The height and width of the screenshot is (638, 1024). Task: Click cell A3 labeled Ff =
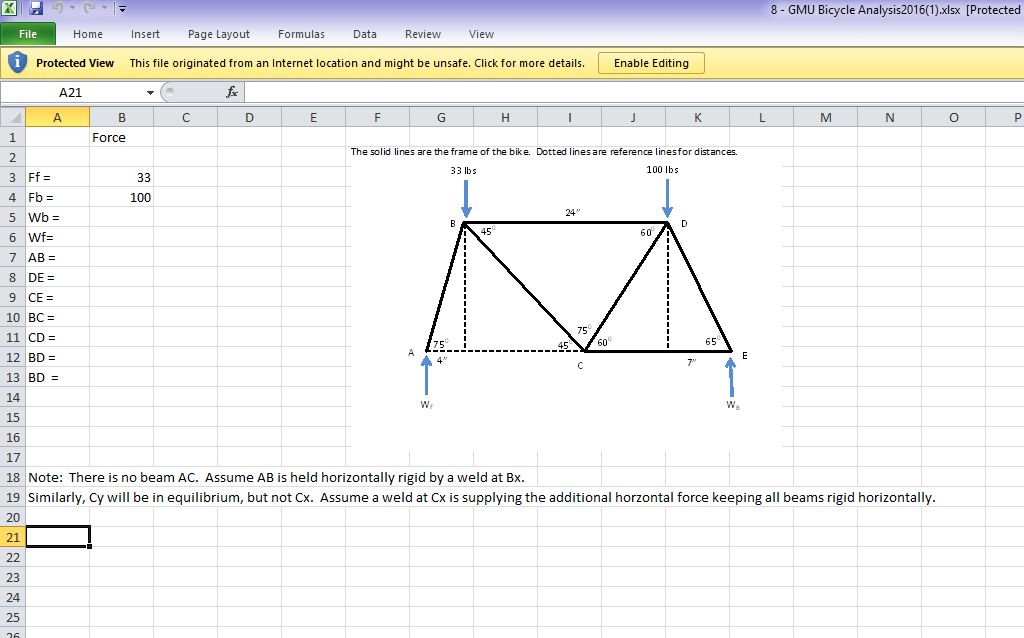pyautogui.click(x=57, y=178)
